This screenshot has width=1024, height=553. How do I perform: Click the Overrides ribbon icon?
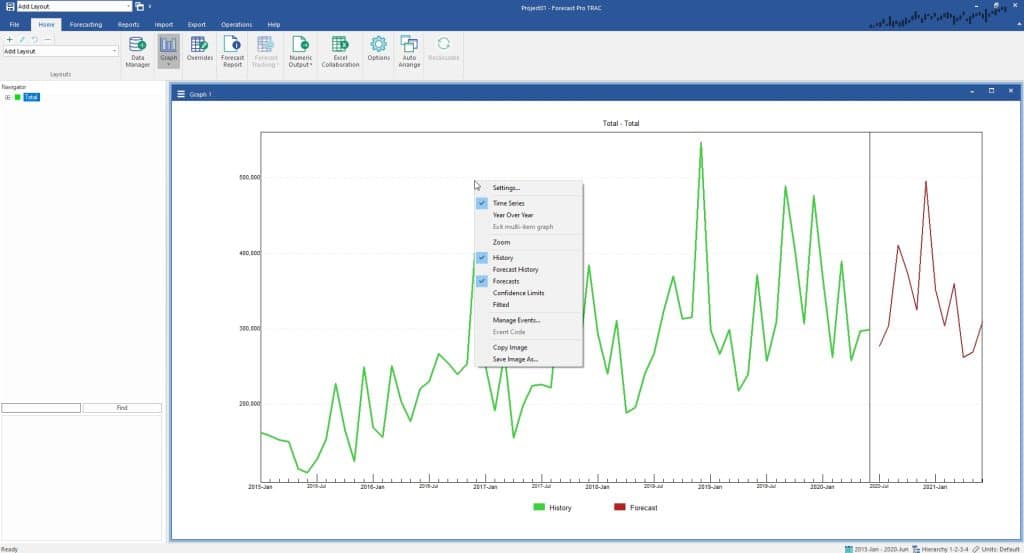pyautogui.click(x=200, y=52)
